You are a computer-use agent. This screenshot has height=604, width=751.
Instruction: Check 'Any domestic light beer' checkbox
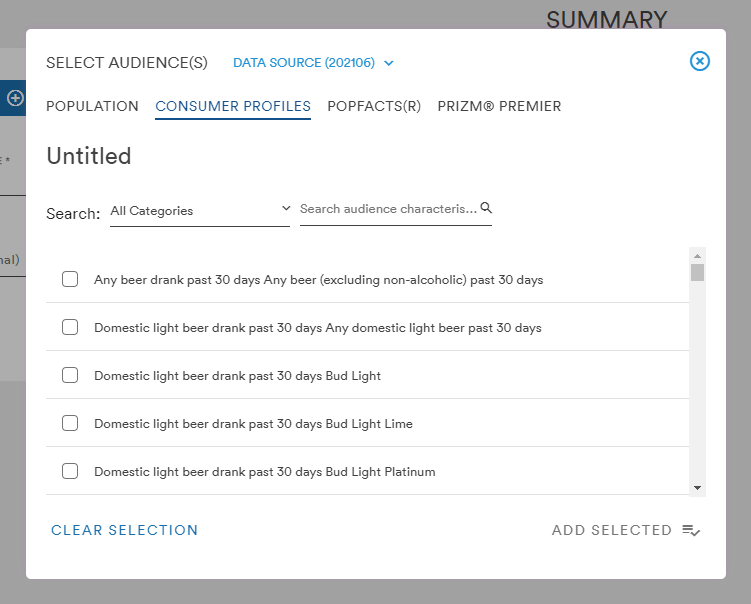click(x=70, y=327)
